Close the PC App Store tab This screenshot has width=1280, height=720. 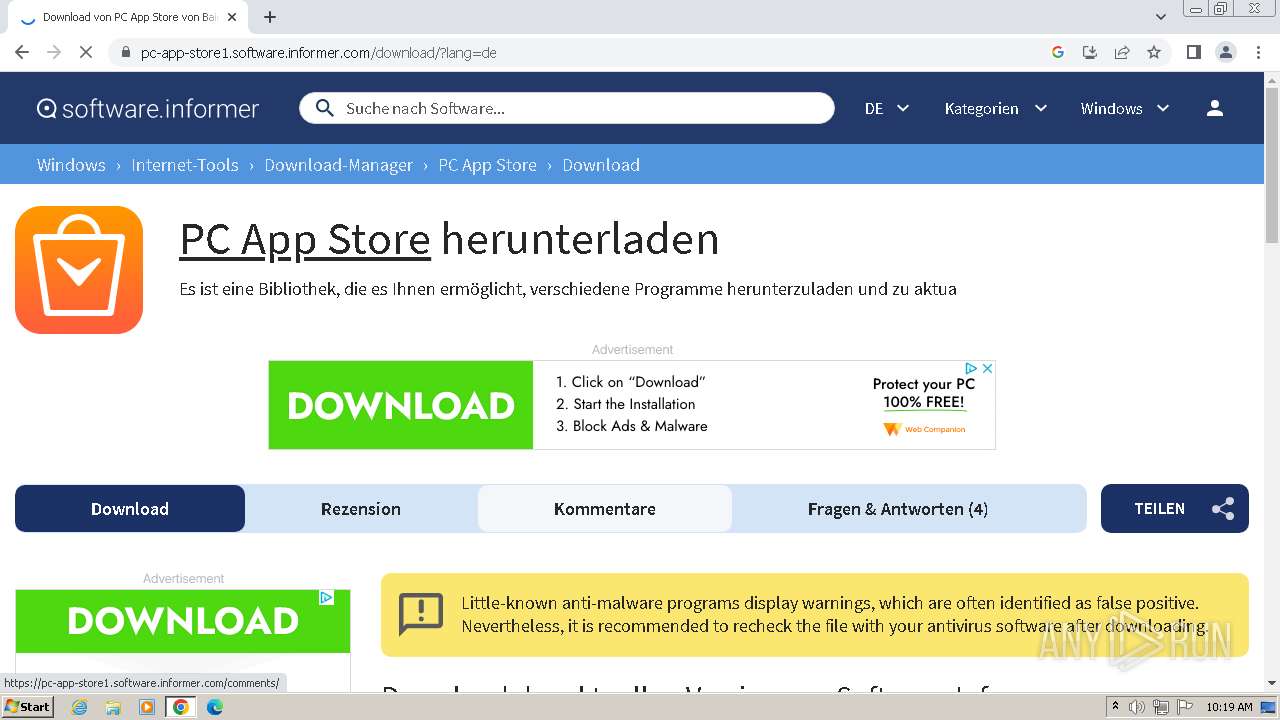click(232, 17)
